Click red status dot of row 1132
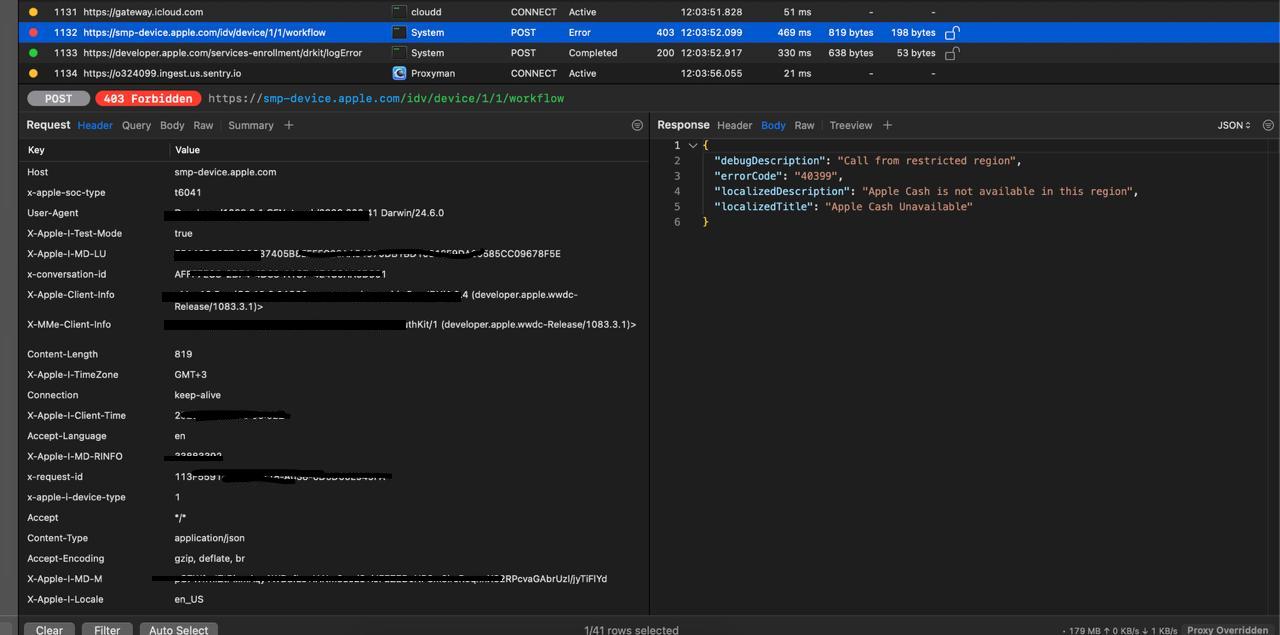Viewport: 1280px width, 635px height. pyautogui.click(x=33, y=32)
